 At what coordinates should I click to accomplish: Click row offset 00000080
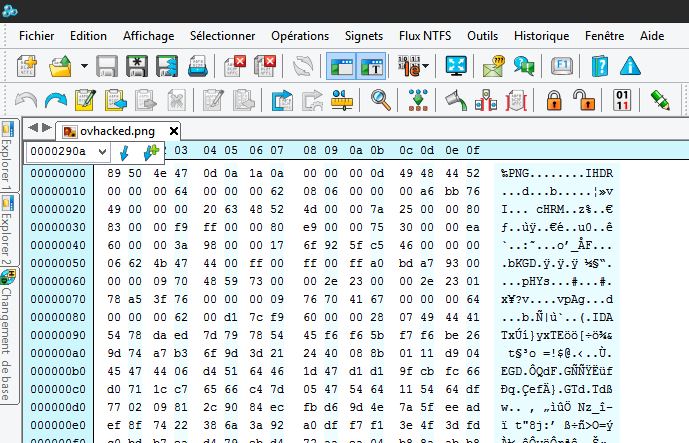point(58,317)
